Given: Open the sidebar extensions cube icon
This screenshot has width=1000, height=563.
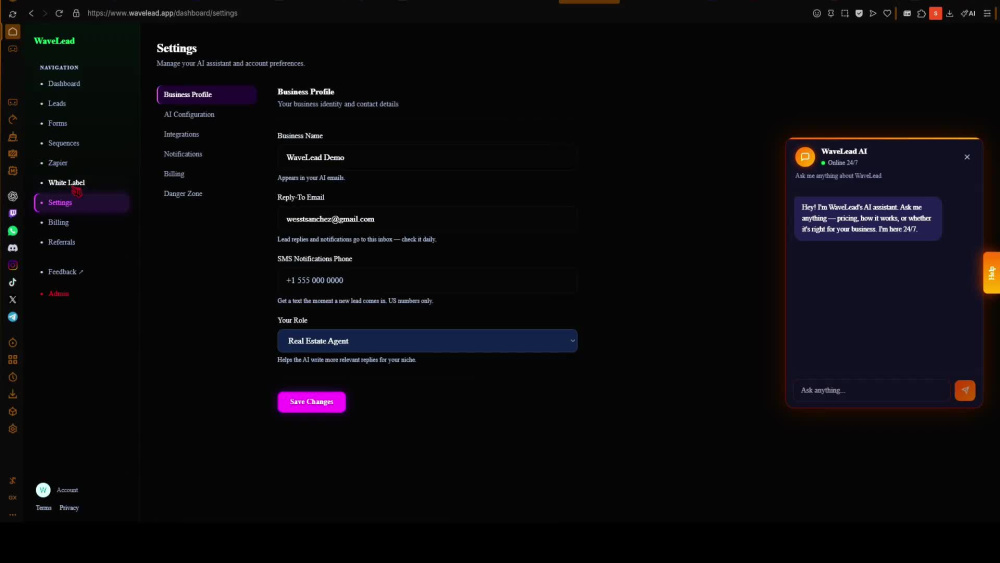Looking at the screenshot, I should point(13,412).
